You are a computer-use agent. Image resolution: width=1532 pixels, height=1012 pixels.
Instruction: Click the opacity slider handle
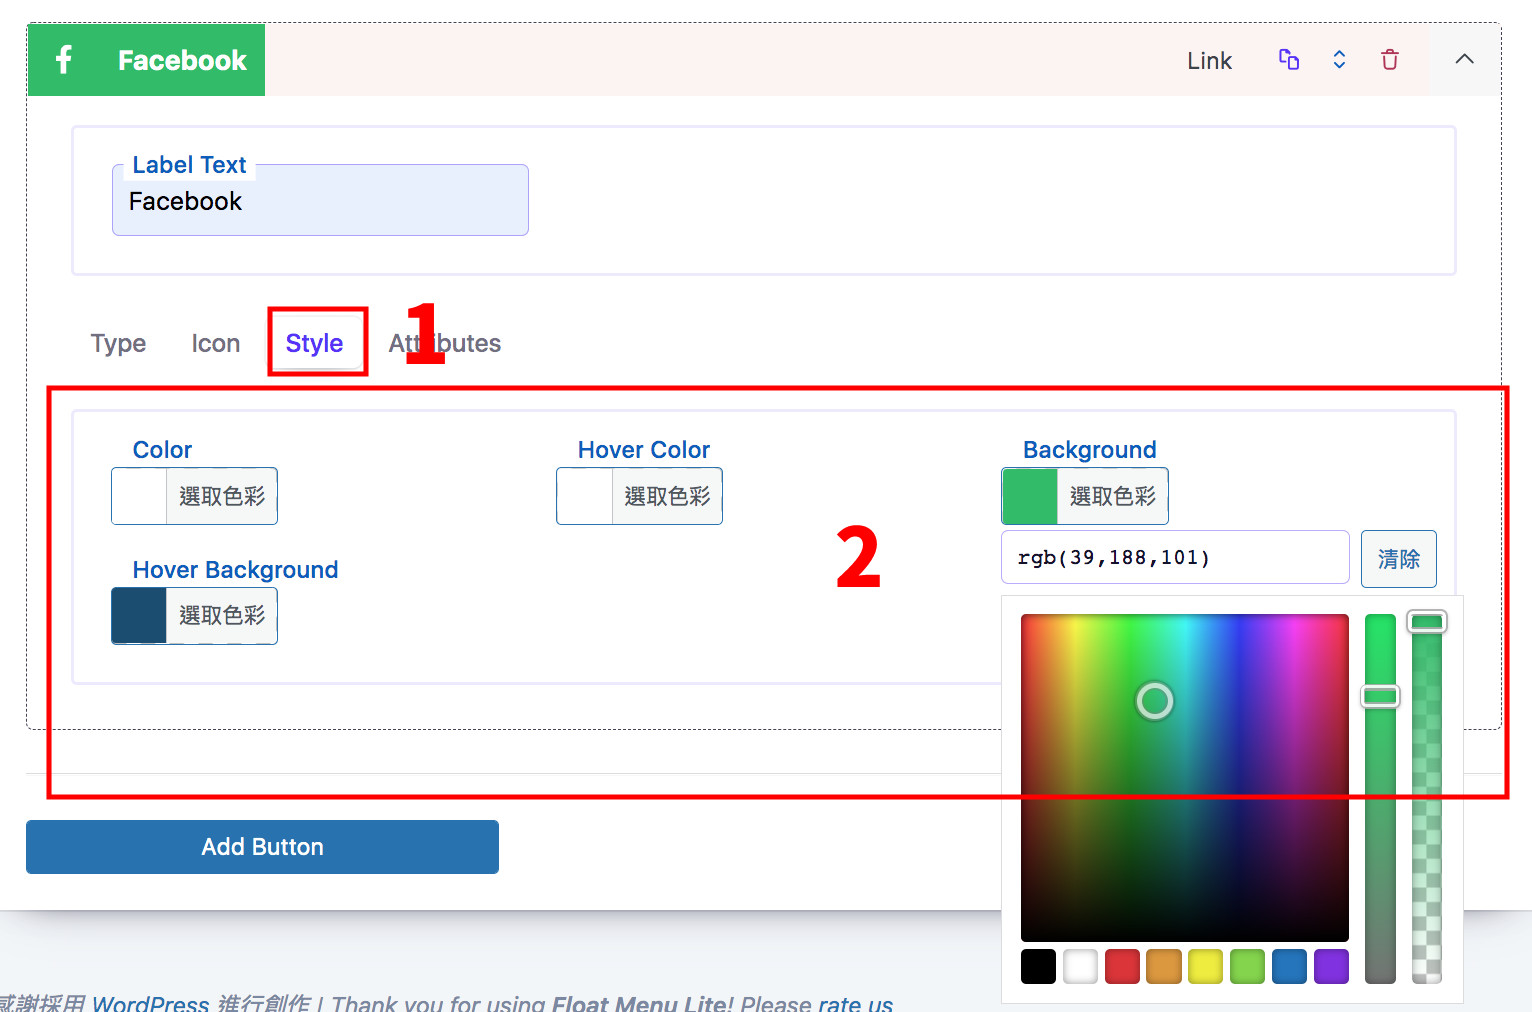pyautogui.click(x=1427, y=622)
